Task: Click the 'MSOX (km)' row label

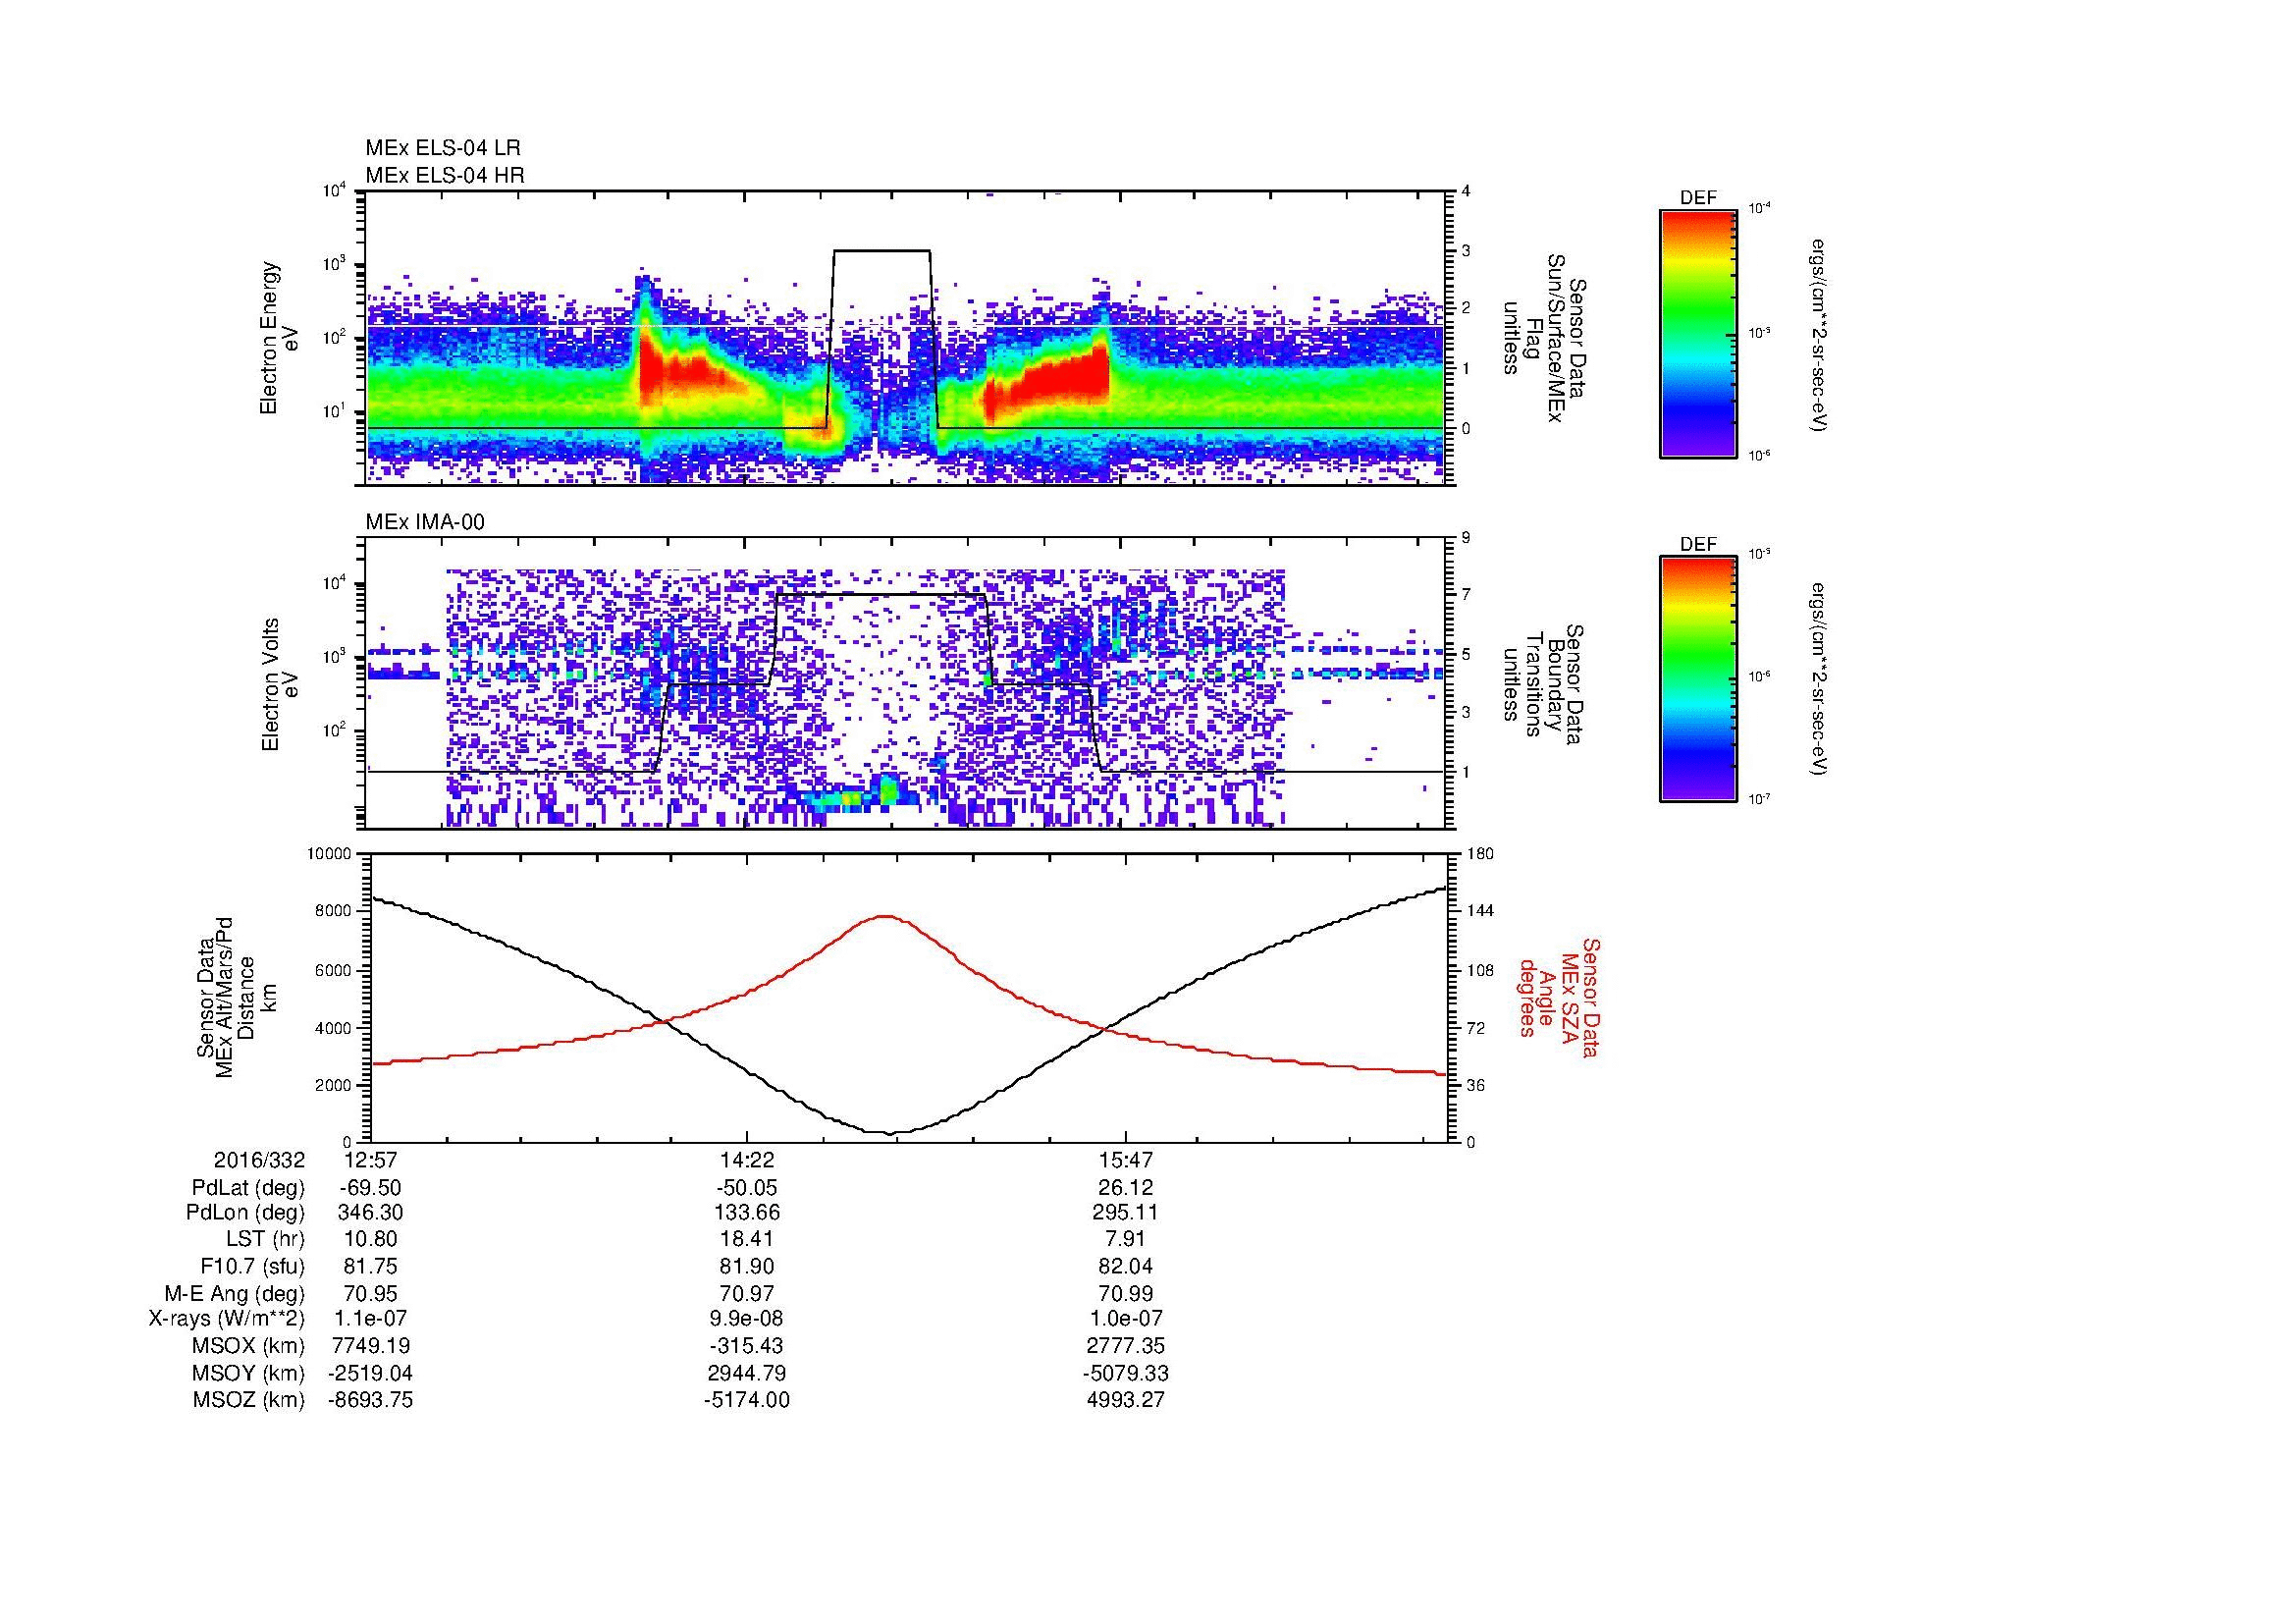Action: (x=248, y=1346)
